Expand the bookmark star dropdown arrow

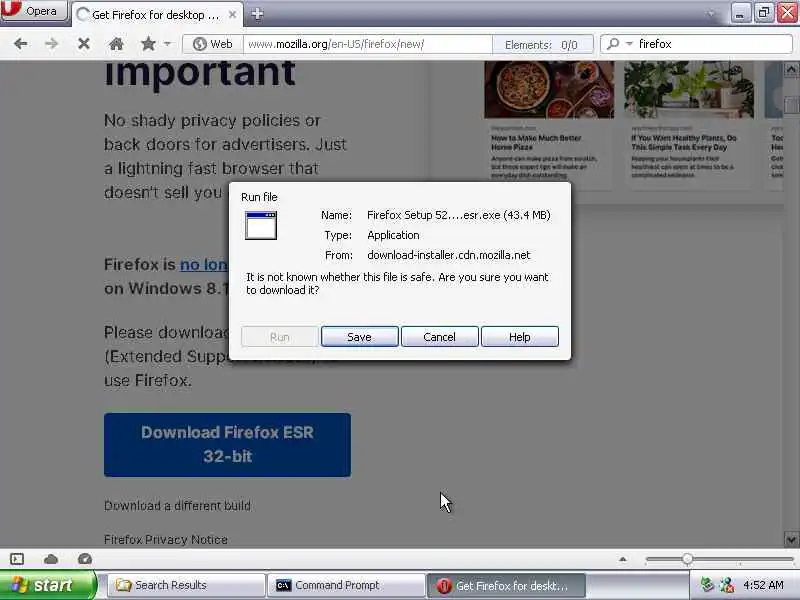click(167, 44)
